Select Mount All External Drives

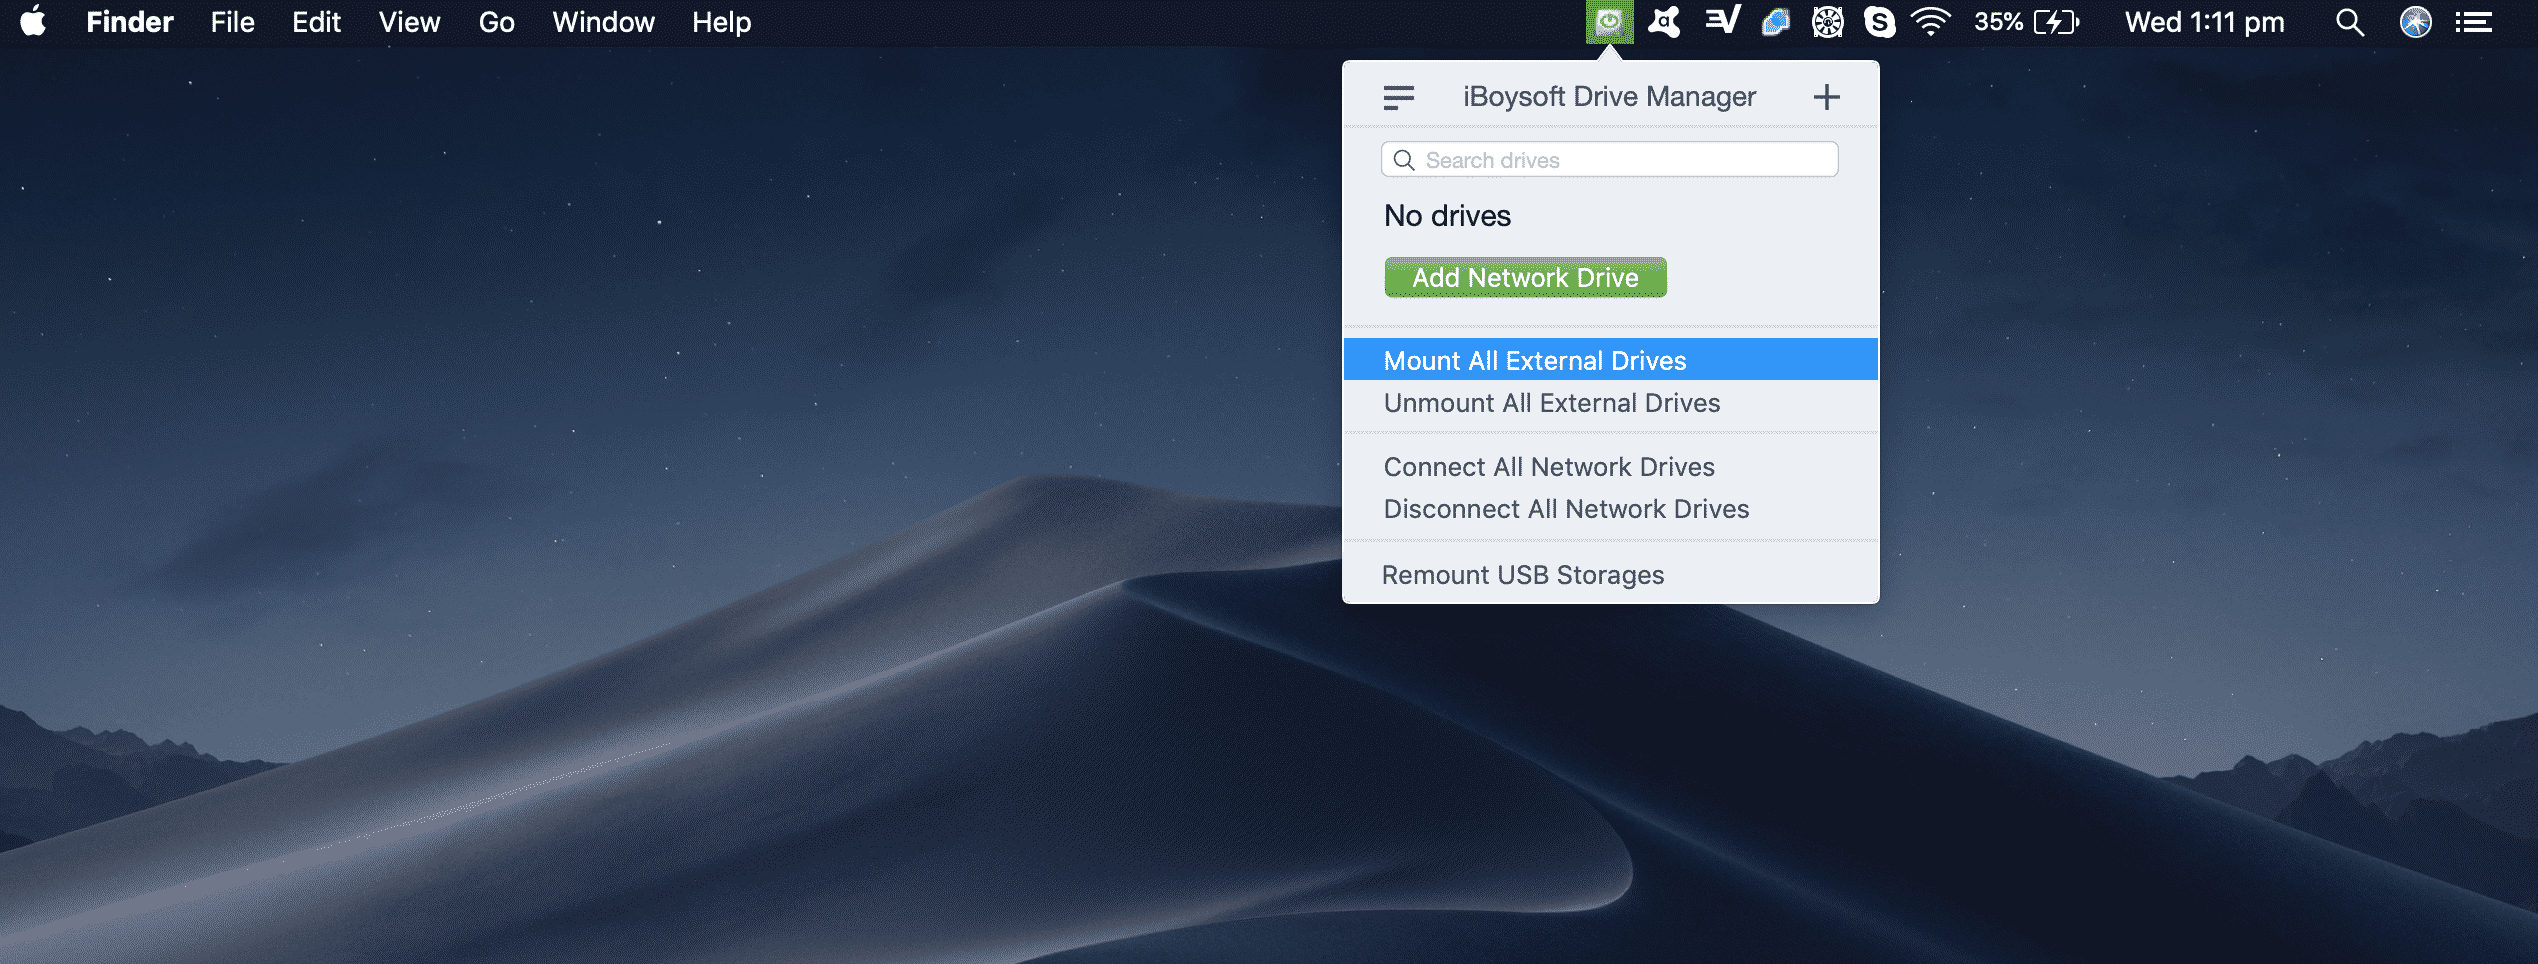coord(1534,360)
